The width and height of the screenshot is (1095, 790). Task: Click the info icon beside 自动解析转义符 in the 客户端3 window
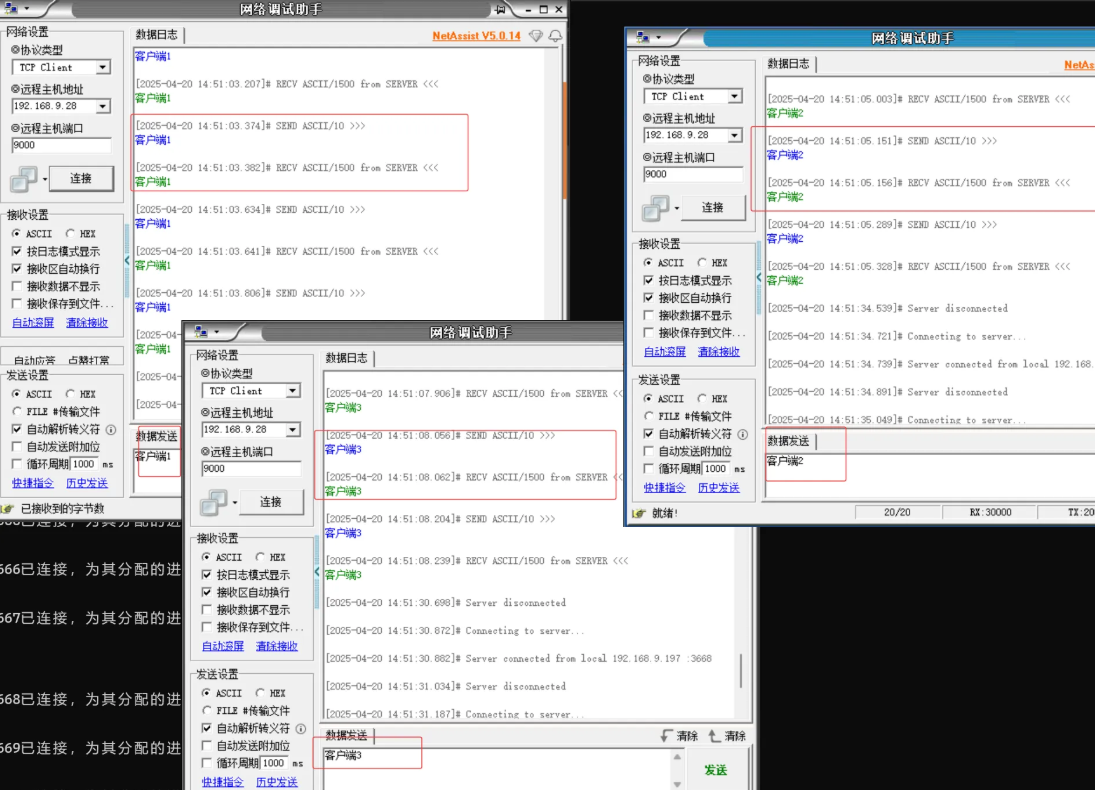[301, 729]
